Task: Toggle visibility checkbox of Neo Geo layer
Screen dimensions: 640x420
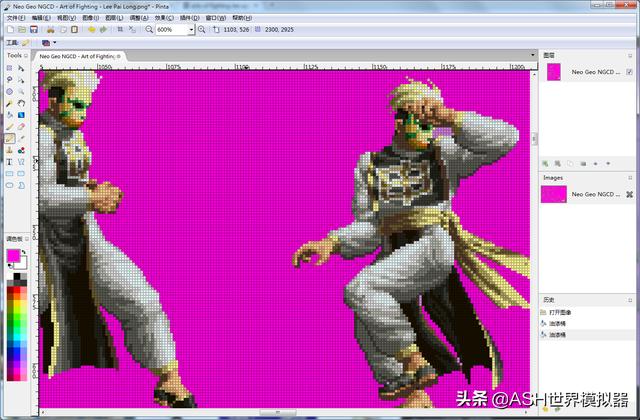Action: point(628,72)
